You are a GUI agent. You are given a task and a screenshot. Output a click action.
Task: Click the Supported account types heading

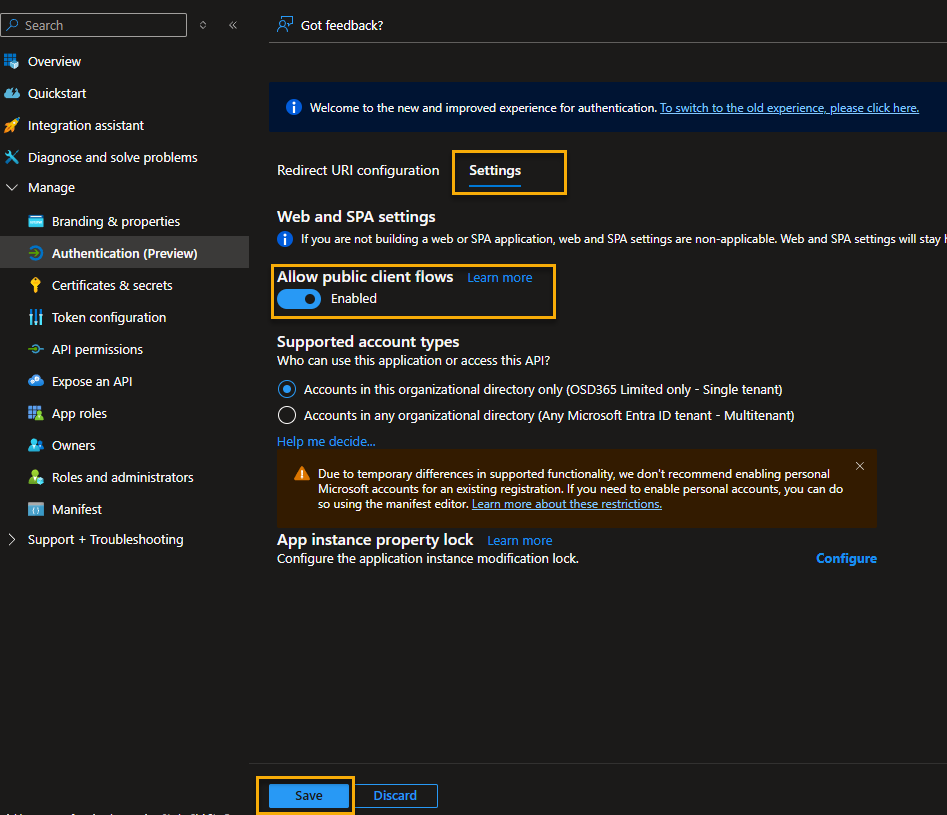[368, 341]
